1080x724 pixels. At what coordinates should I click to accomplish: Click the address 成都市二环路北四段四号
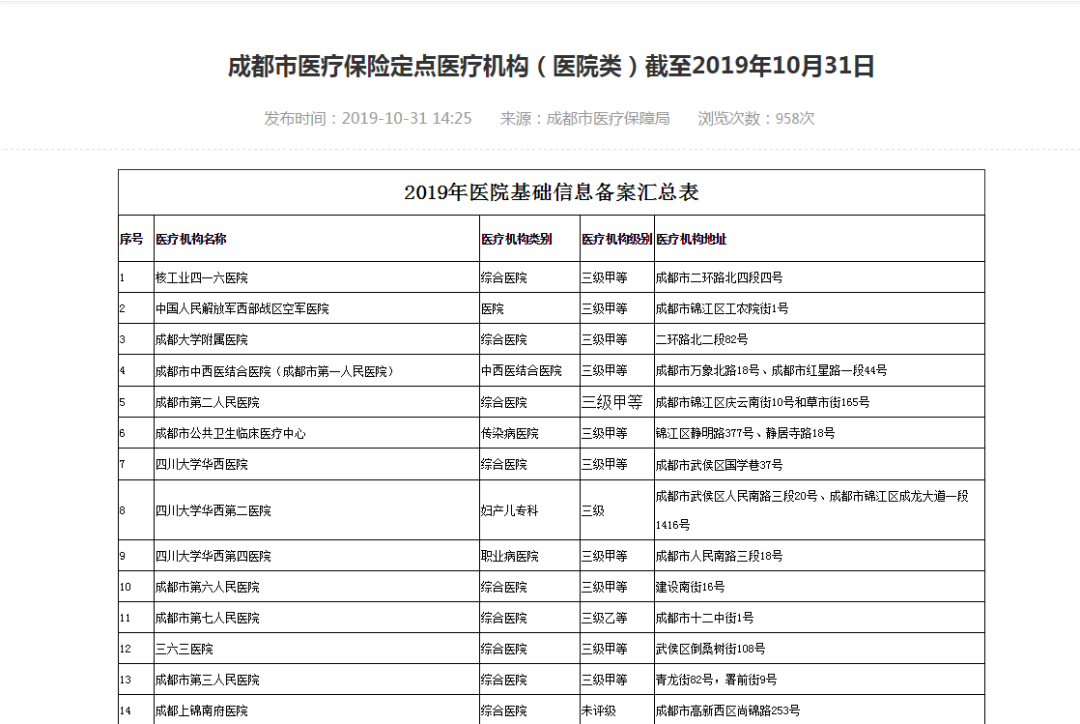point(719,278)
